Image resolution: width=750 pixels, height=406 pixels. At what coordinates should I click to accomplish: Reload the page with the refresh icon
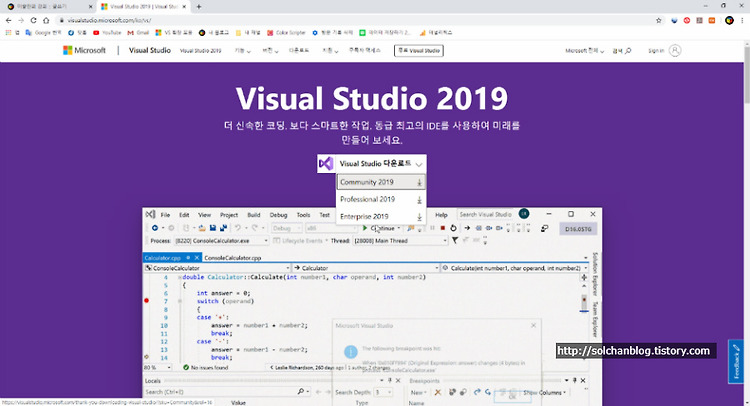[x=33, y=20]
